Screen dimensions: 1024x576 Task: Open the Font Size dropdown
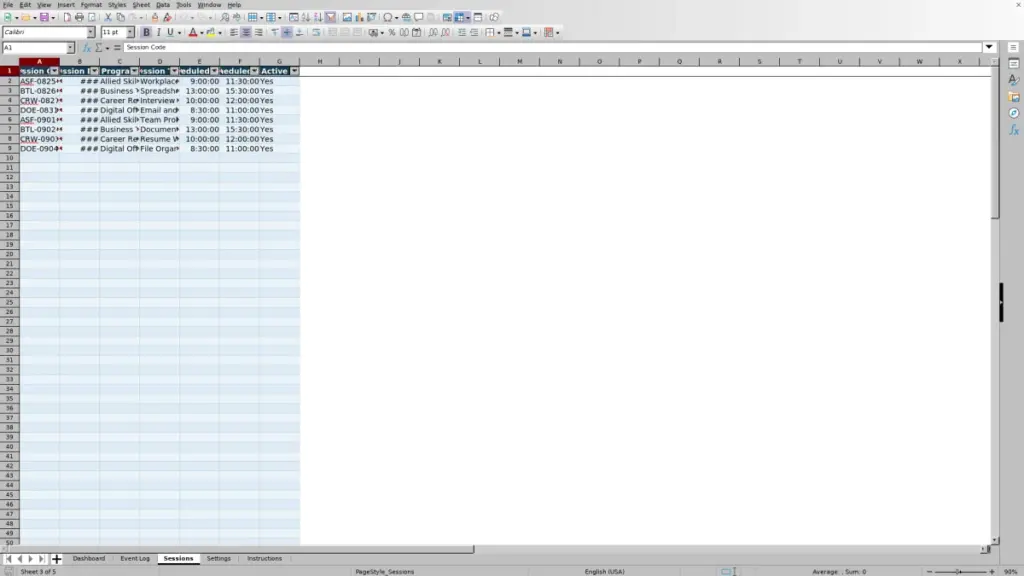coord(130,32)
